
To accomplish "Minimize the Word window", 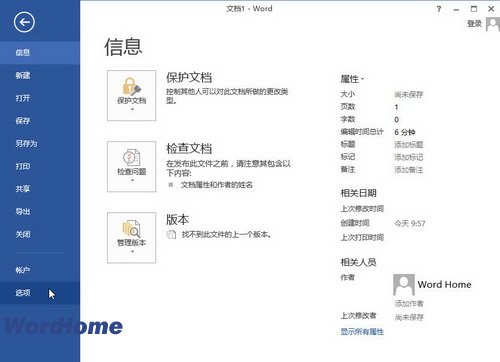I will point(456,9).
